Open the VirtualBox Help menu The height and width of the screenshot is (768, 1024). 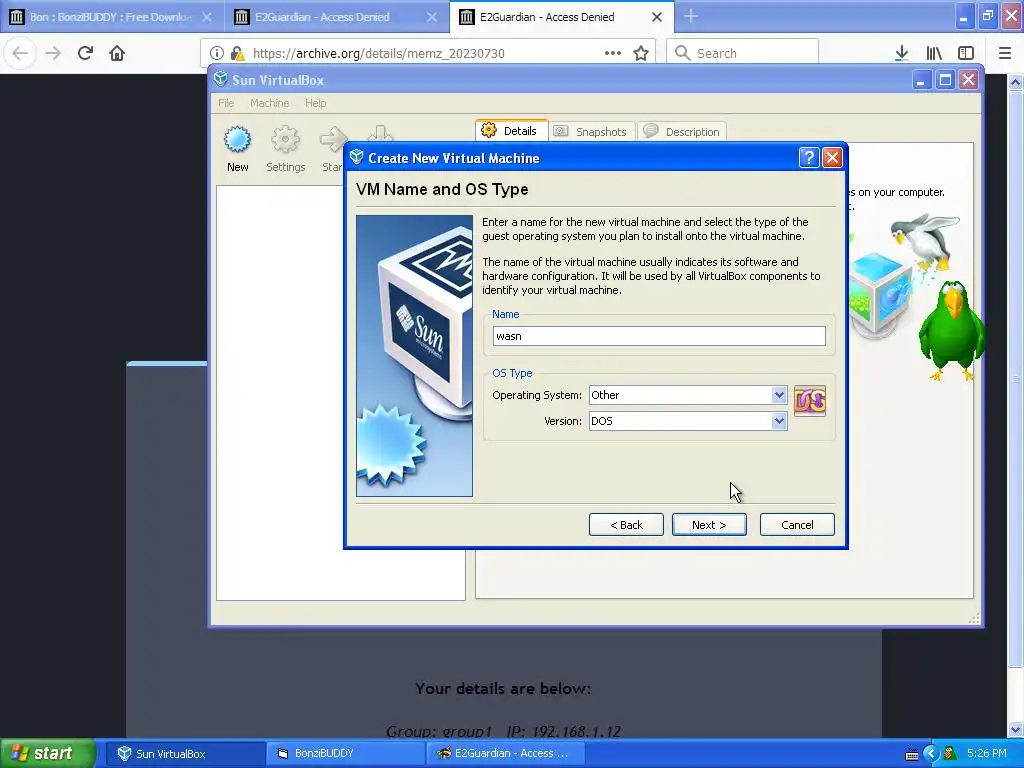[x=315, y=103]
